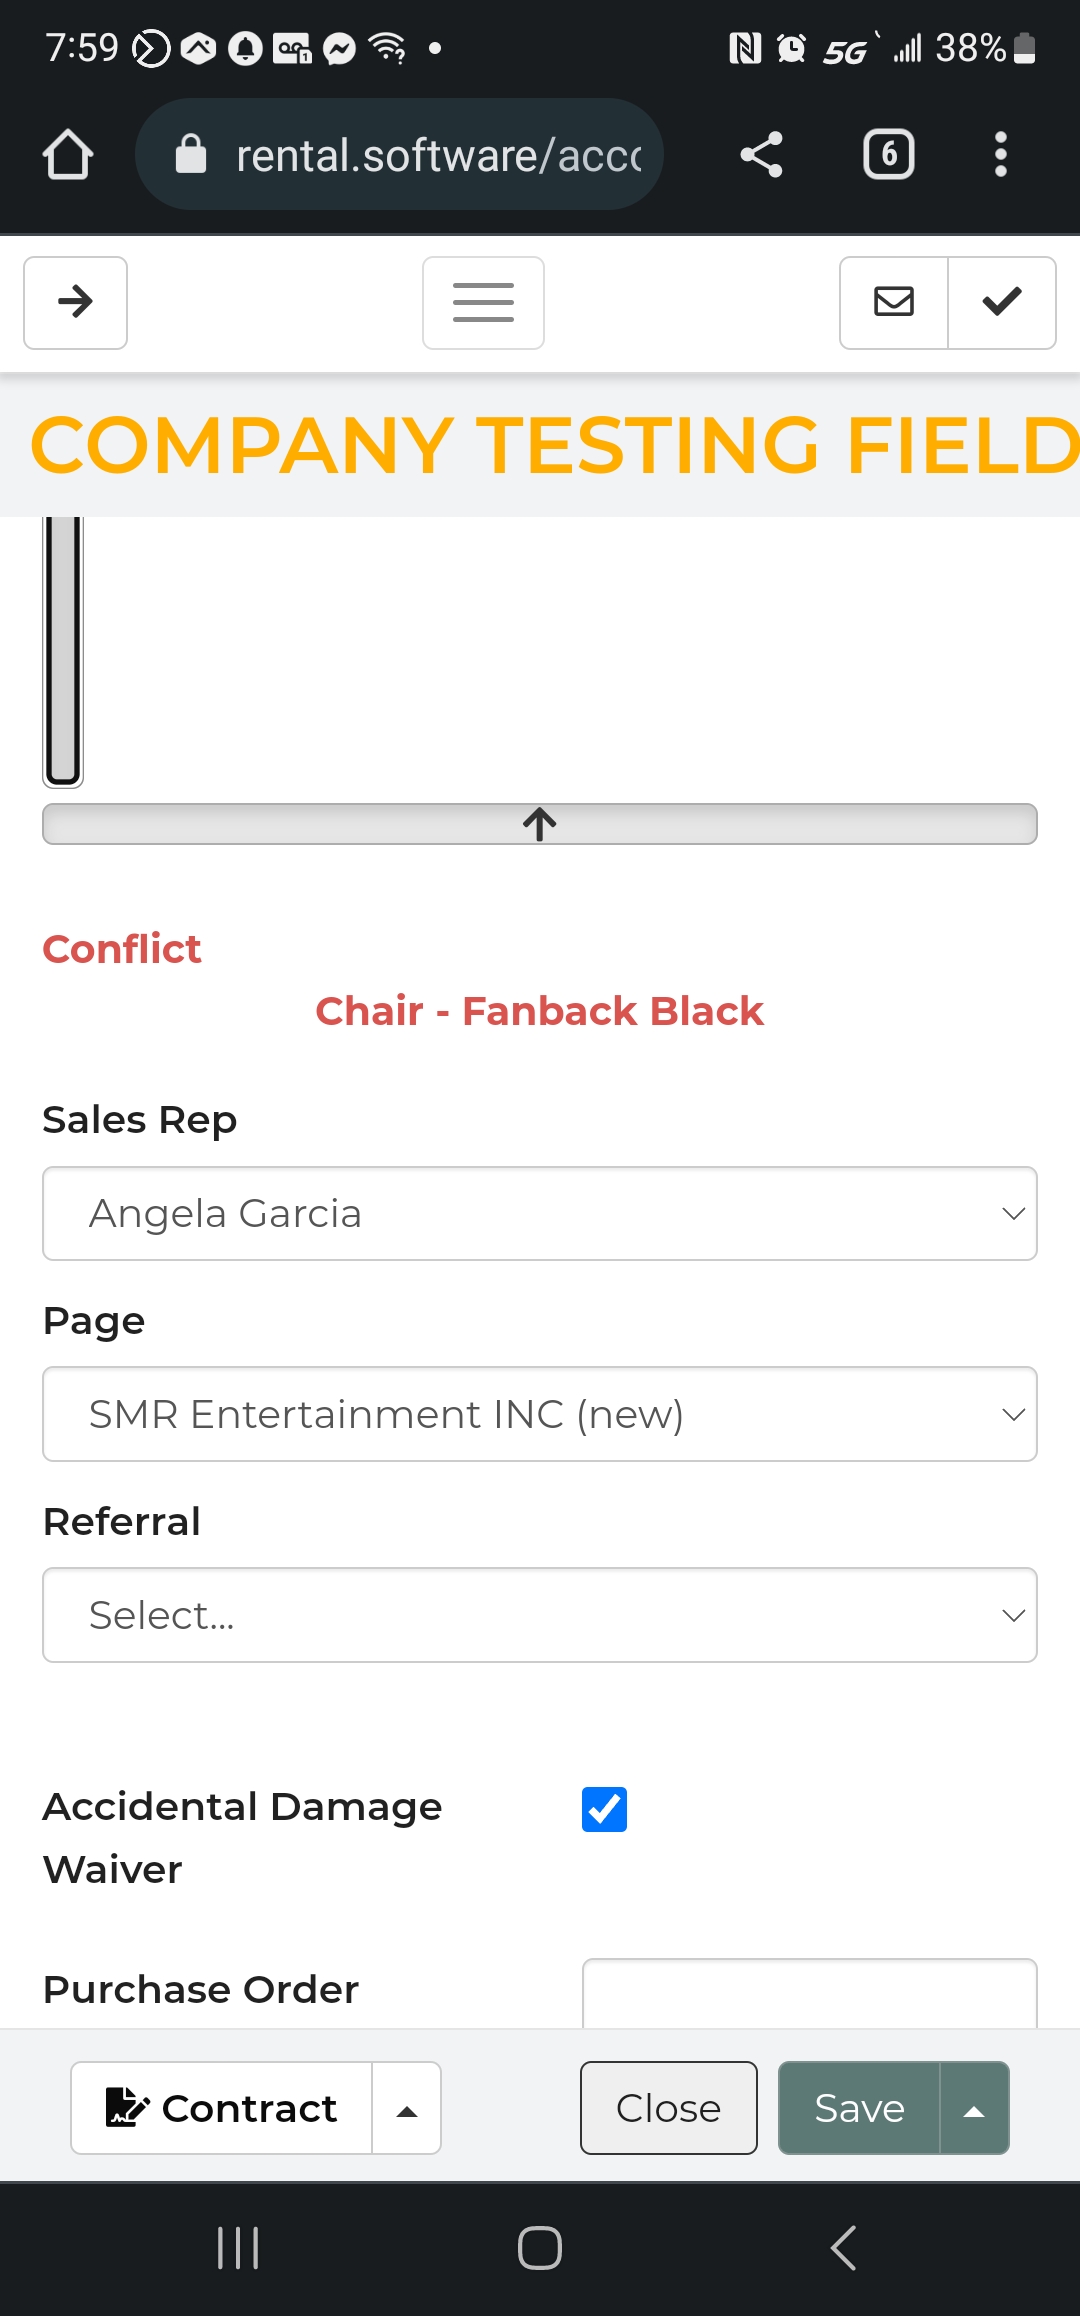Click the Purchase Order input field
The image size is (1080, 2316).
click(x=809, y=1993)
